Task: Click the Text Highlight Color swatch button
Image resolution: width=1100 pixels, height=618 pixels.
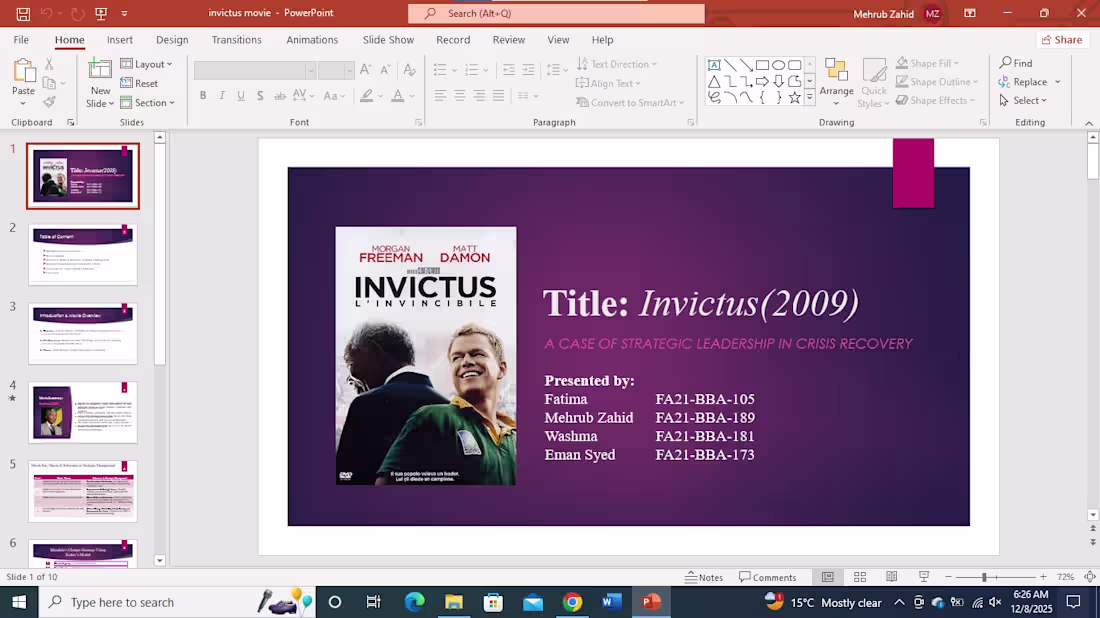Action: (x=366, y=95)
